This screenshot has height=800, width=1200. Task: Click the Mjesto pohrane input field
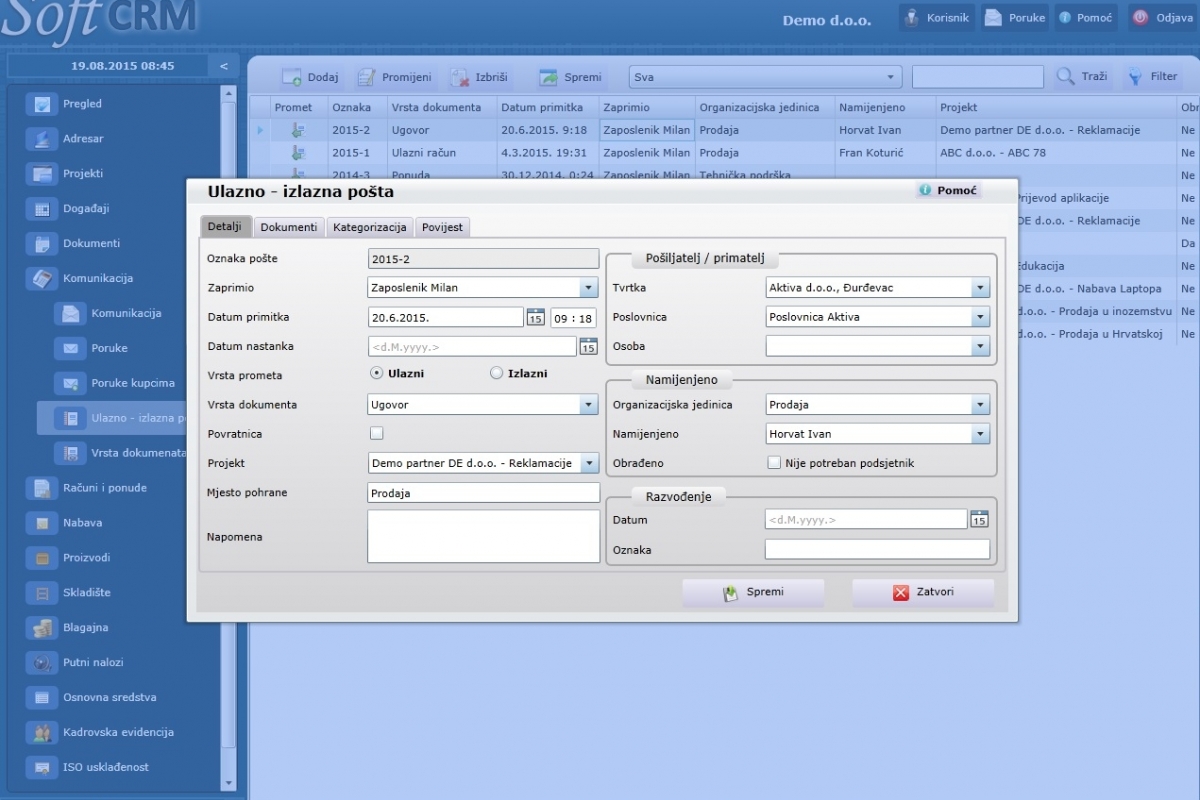(483, 493)
